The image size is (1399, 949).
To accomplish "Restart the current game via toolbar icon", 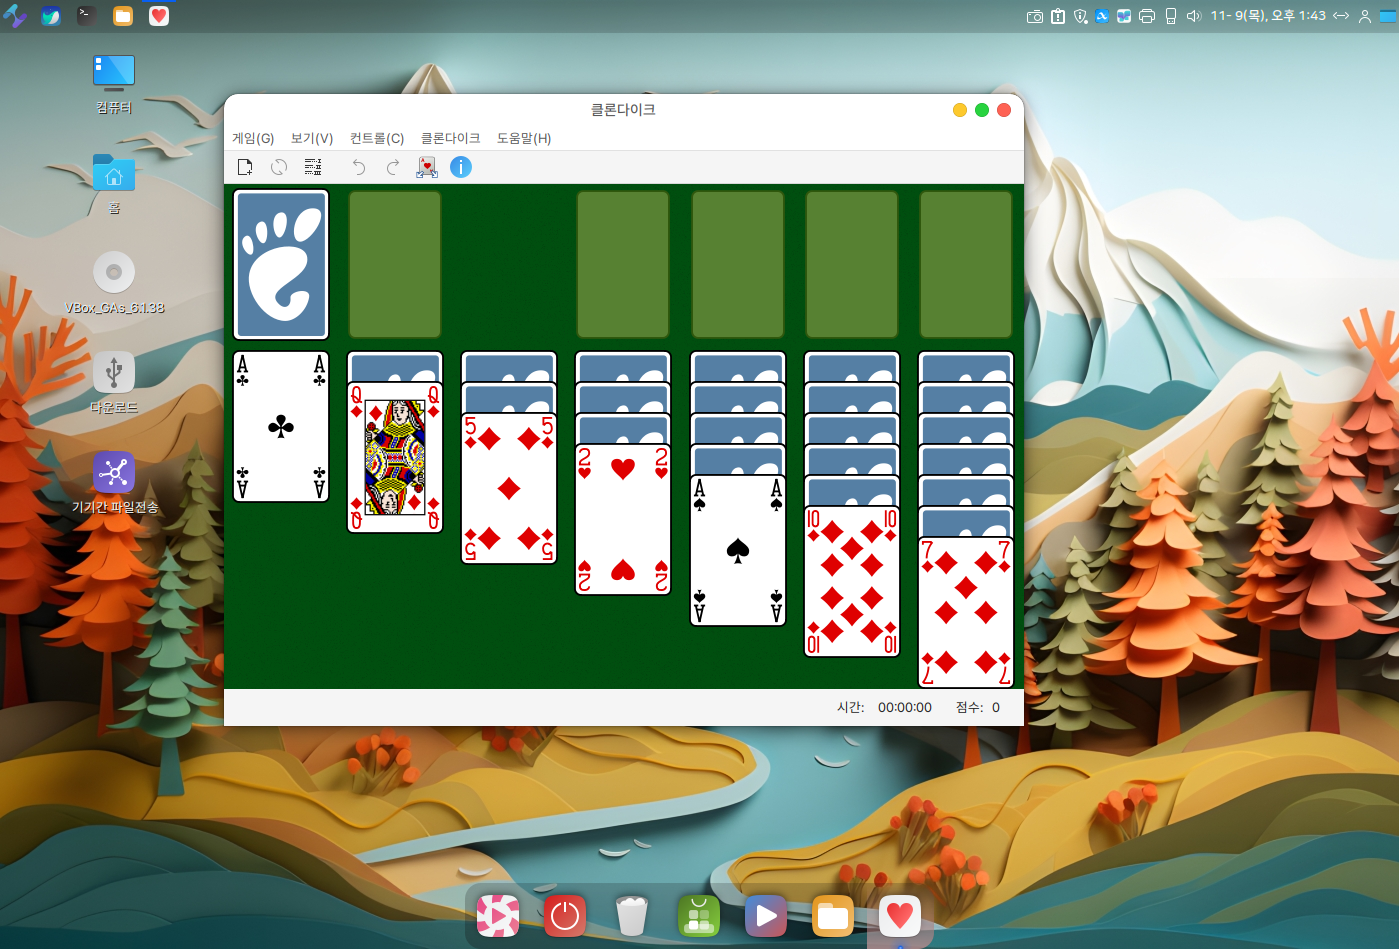I will tap(279, 167).
